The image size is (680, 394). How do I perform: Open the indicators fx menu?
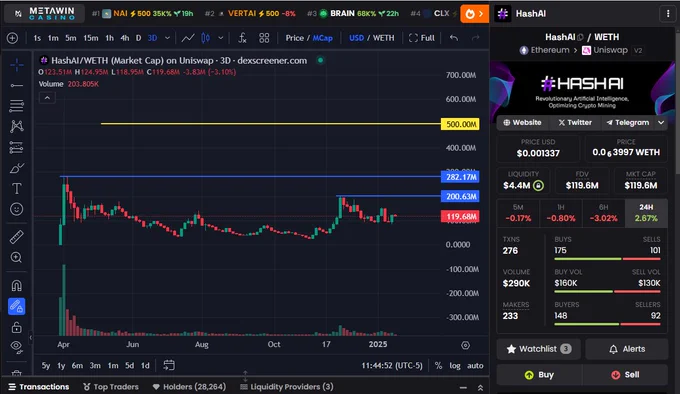tap(242, 38)
